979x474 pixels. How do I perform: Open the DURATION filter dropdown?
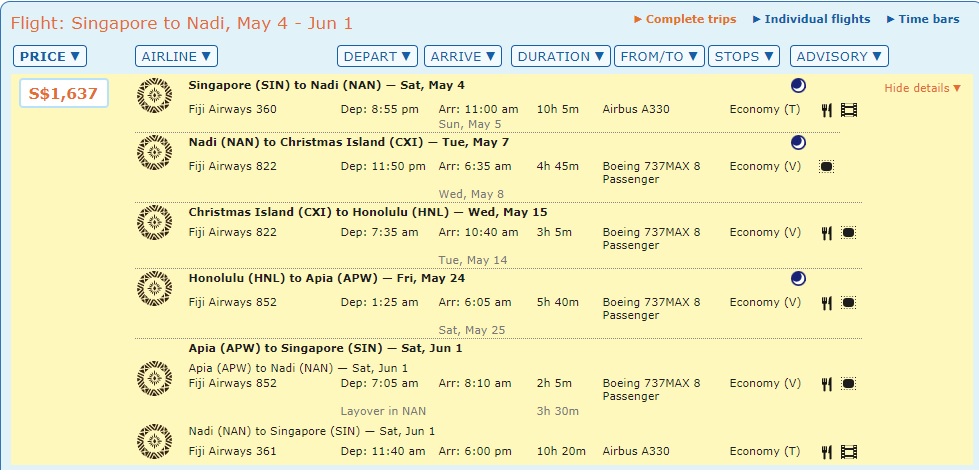point(561,56)
